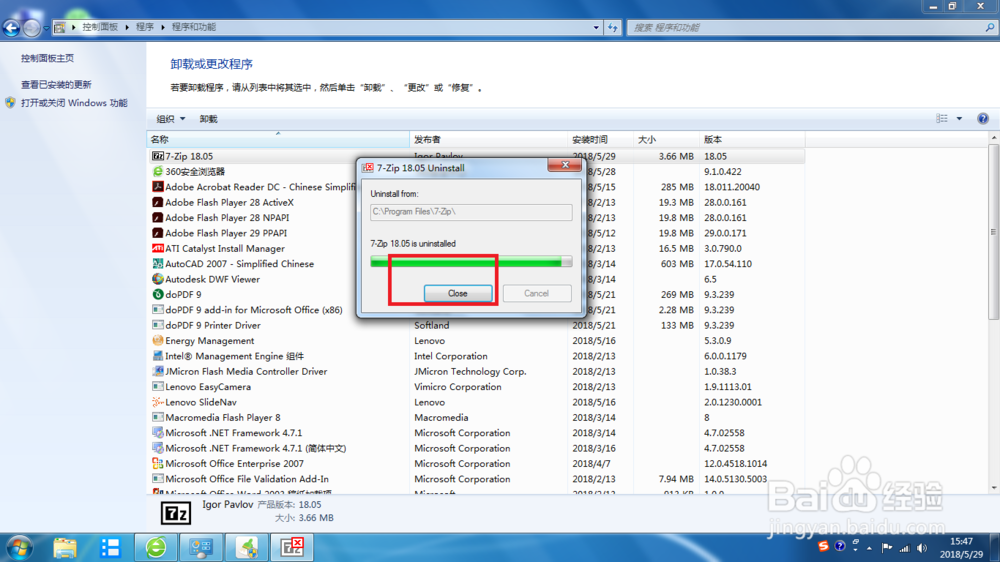Screen dimensions: 1000x562
Task: Click the help question mark icon
Action: [x=983, y=119]
